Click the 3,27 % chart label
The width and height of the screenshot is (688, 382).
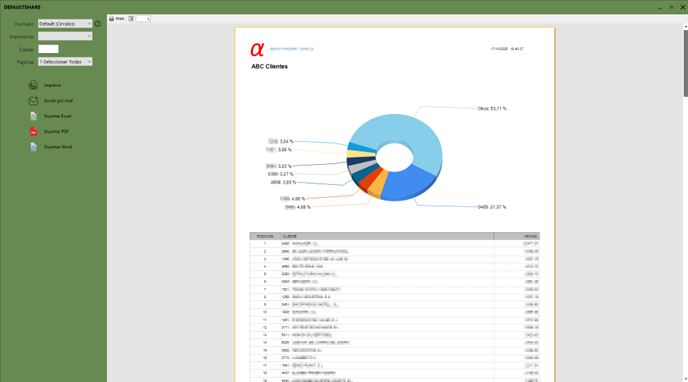tap(280, 174)
